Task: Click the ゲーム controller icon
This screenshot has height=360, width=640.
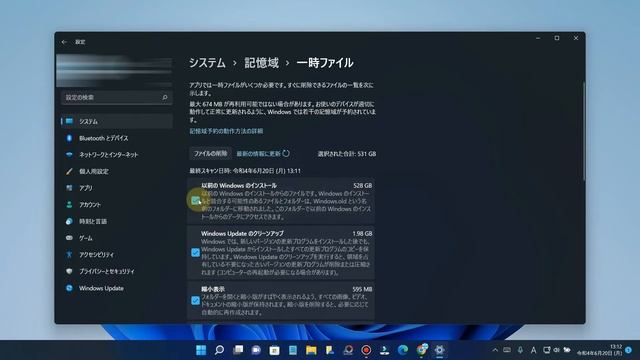Action: (69, 238)
